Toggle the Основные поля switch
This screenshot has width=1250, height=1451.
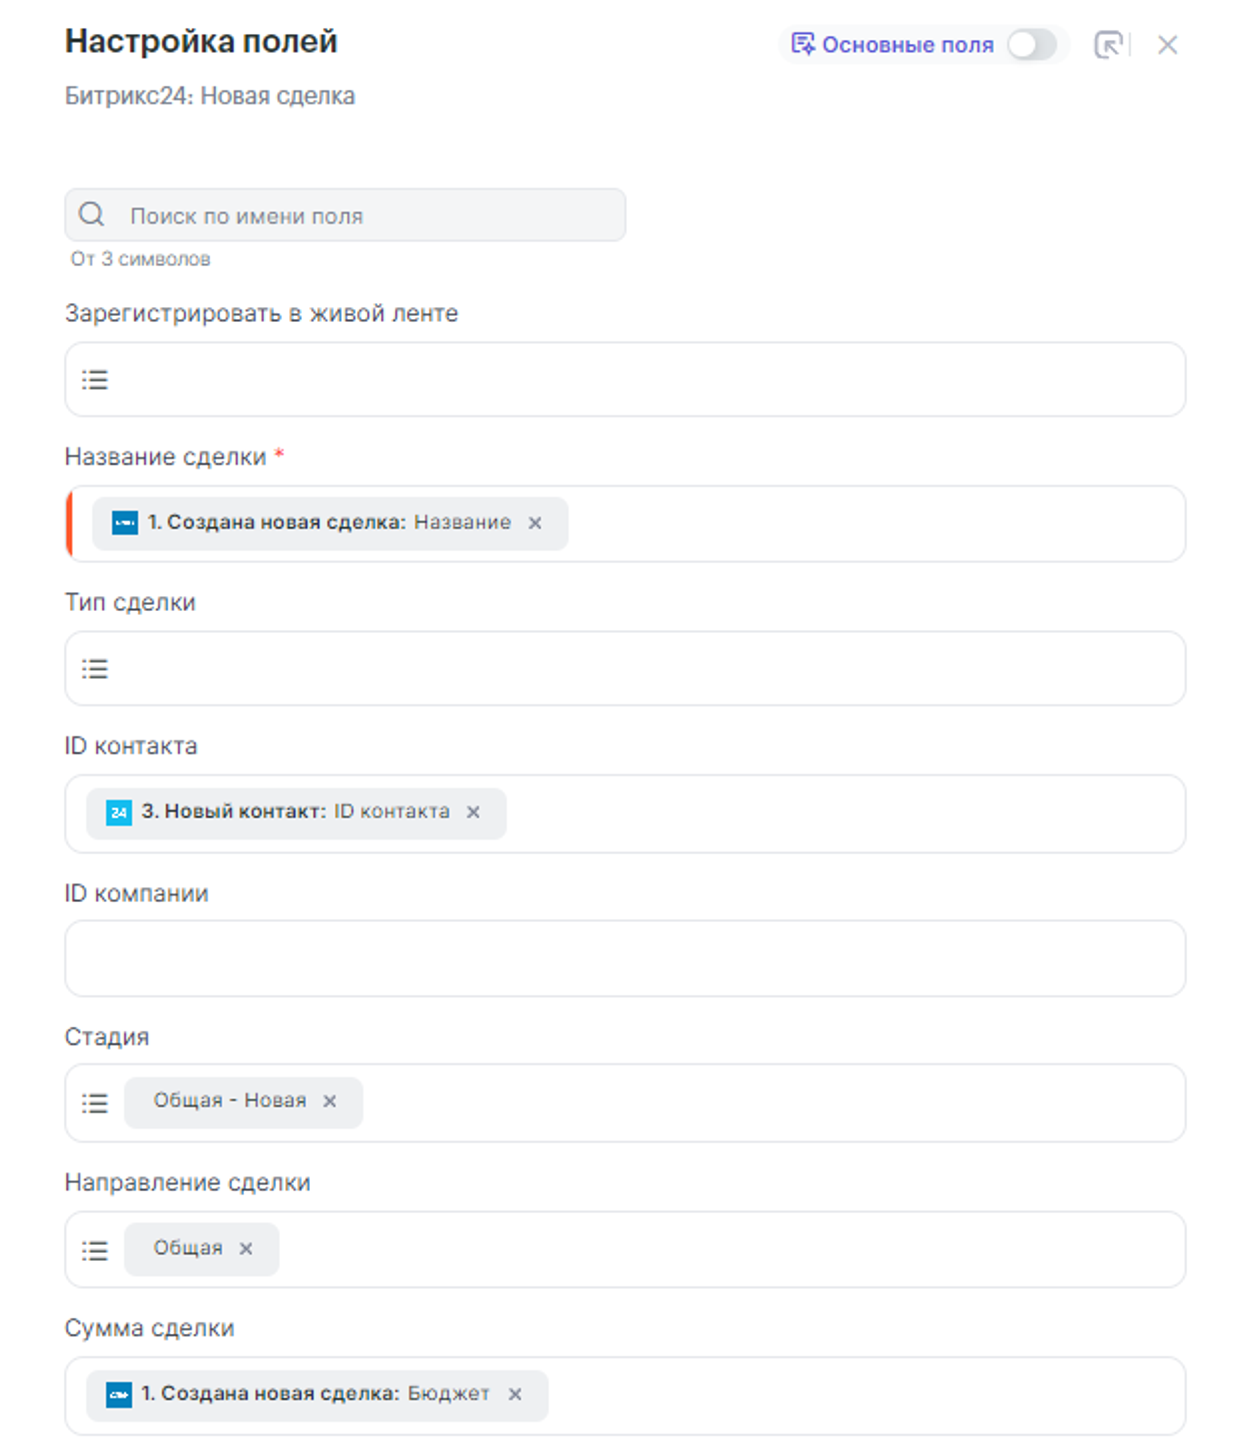click(1031, 45)
